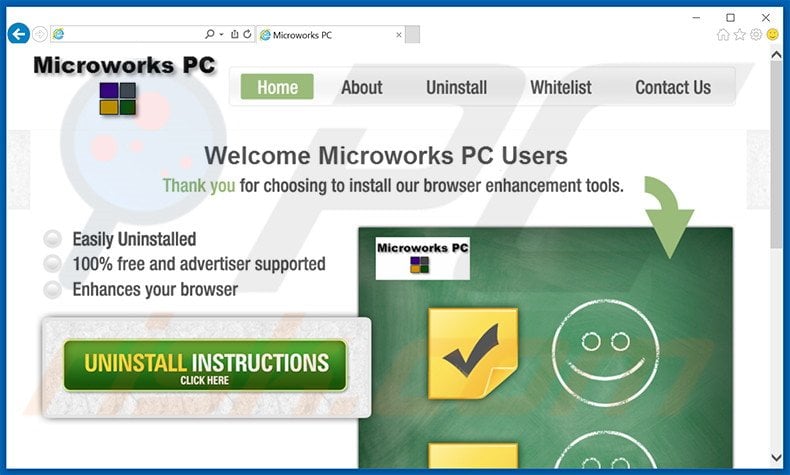Open the Whitelist page
The image size is (790, 475).
[x=561, y=87]
